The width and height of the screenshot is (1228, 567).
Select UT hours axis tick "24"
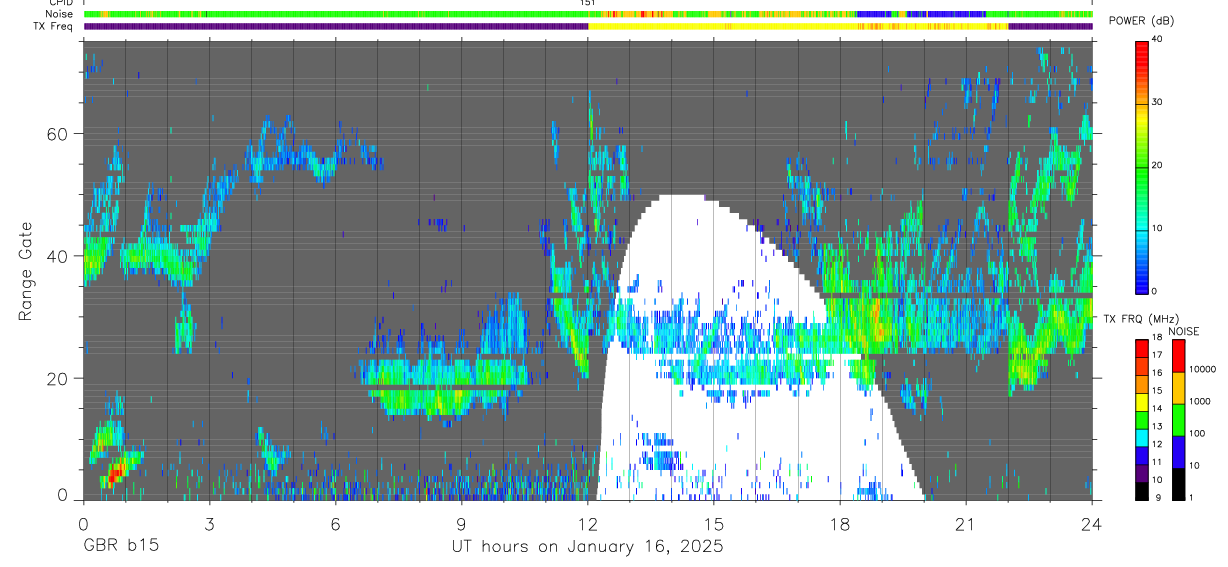[x=1092, y=524]
